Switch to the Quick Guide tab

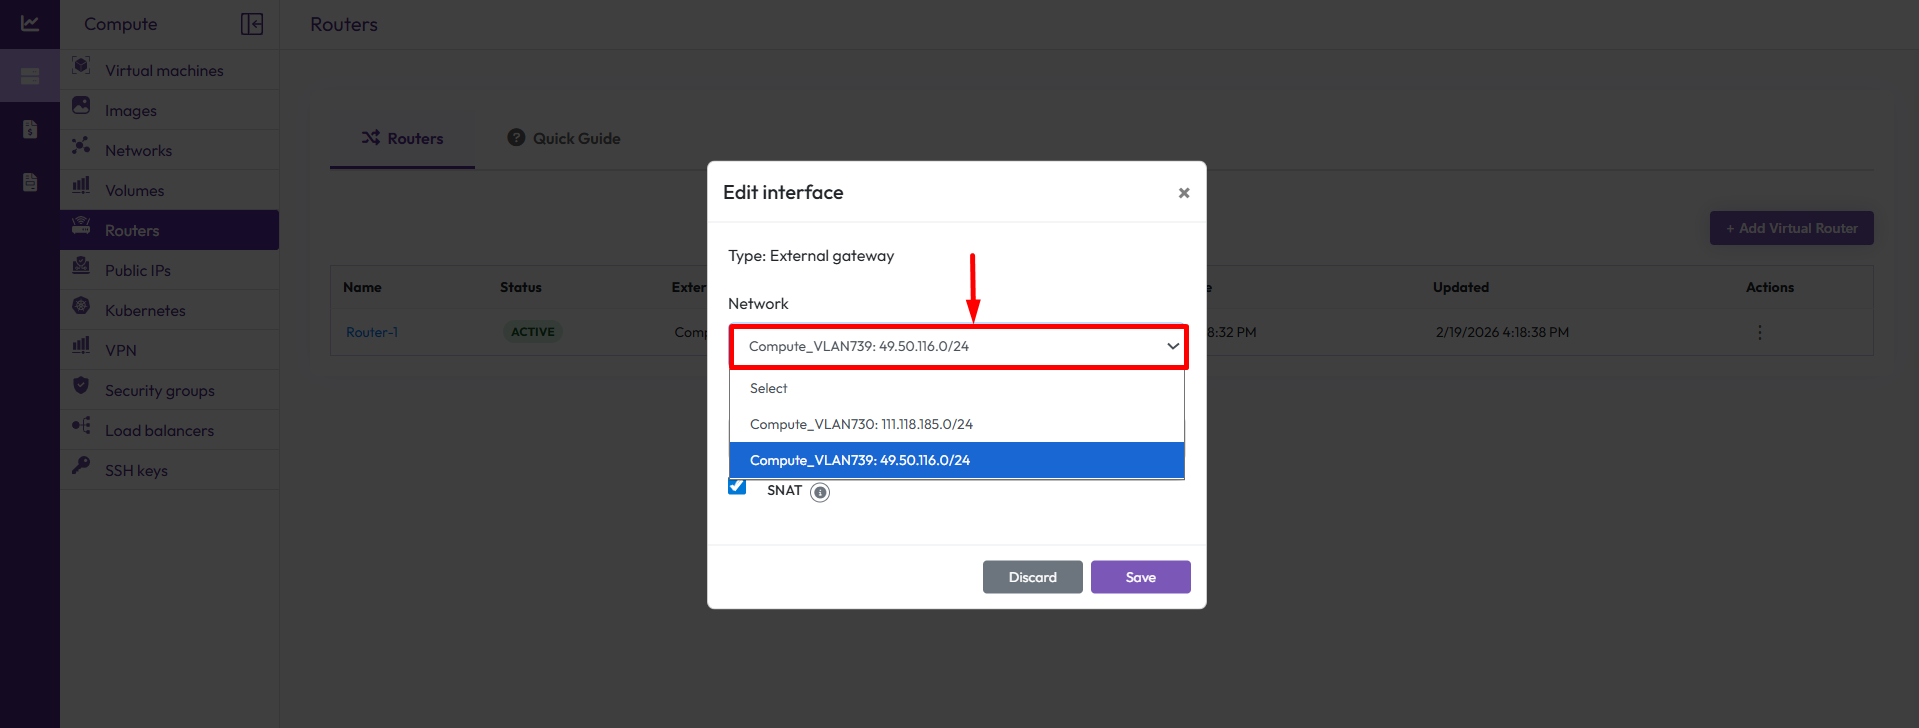[564, 139]
